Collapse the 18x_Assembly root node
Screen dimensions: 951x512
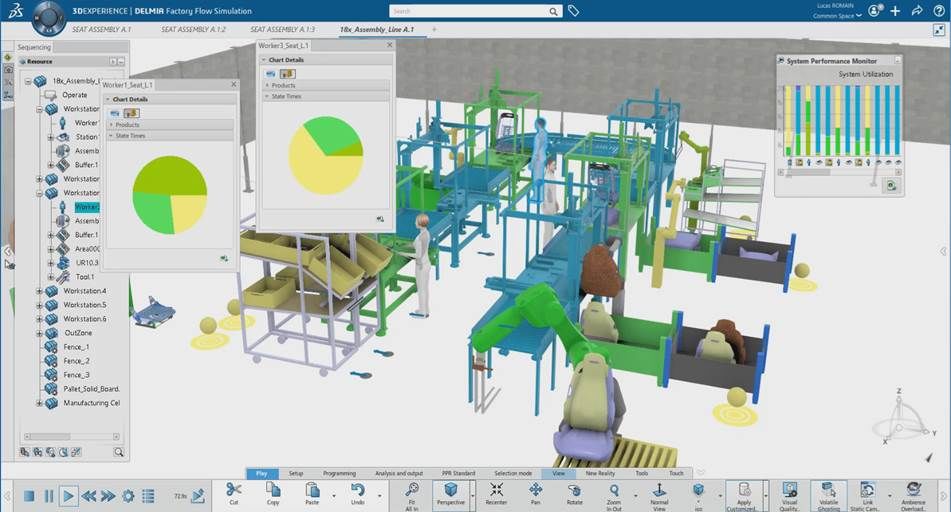28,81
